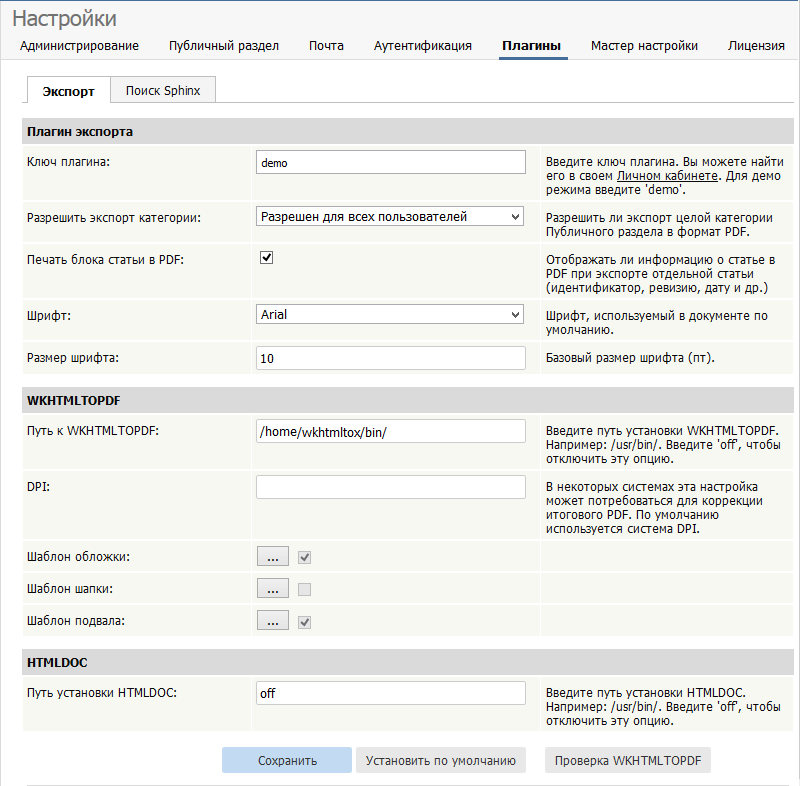Expand 'Разрешить экспорт категории' dropdown

(x=390, y=216)
